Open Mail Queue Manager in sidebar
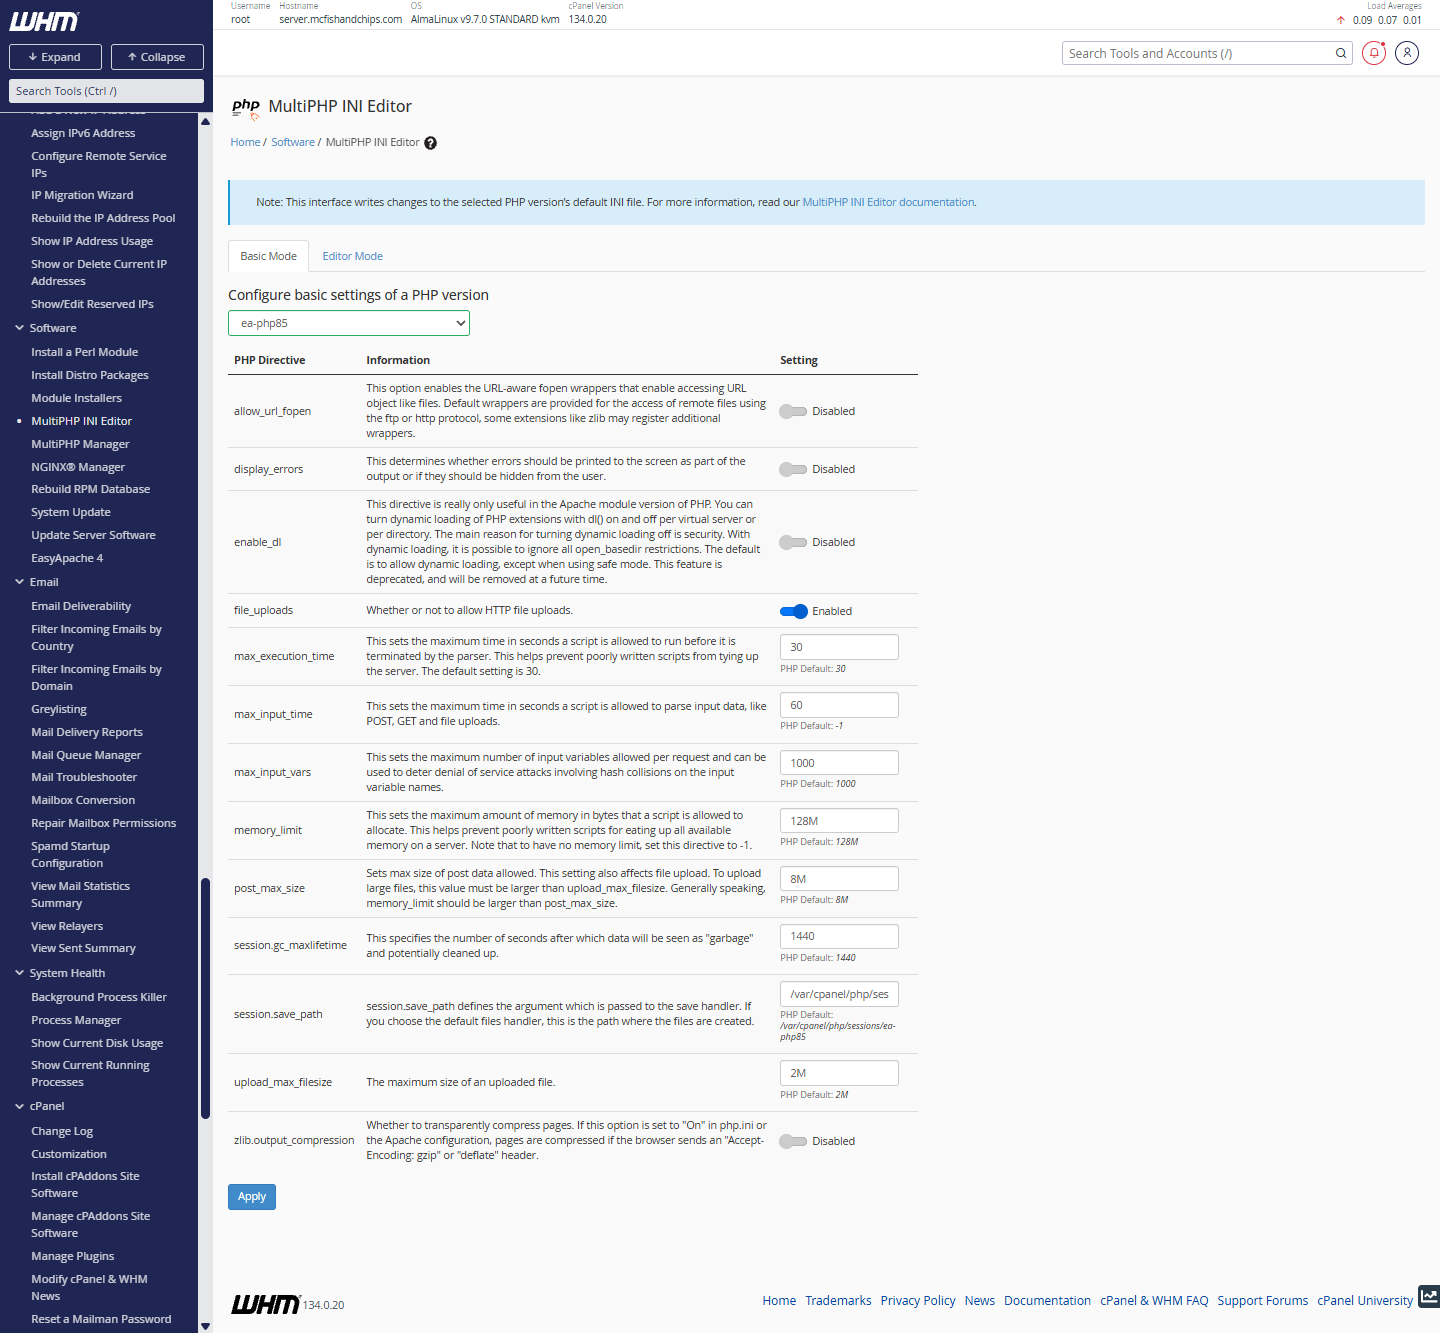 [86, 755]
